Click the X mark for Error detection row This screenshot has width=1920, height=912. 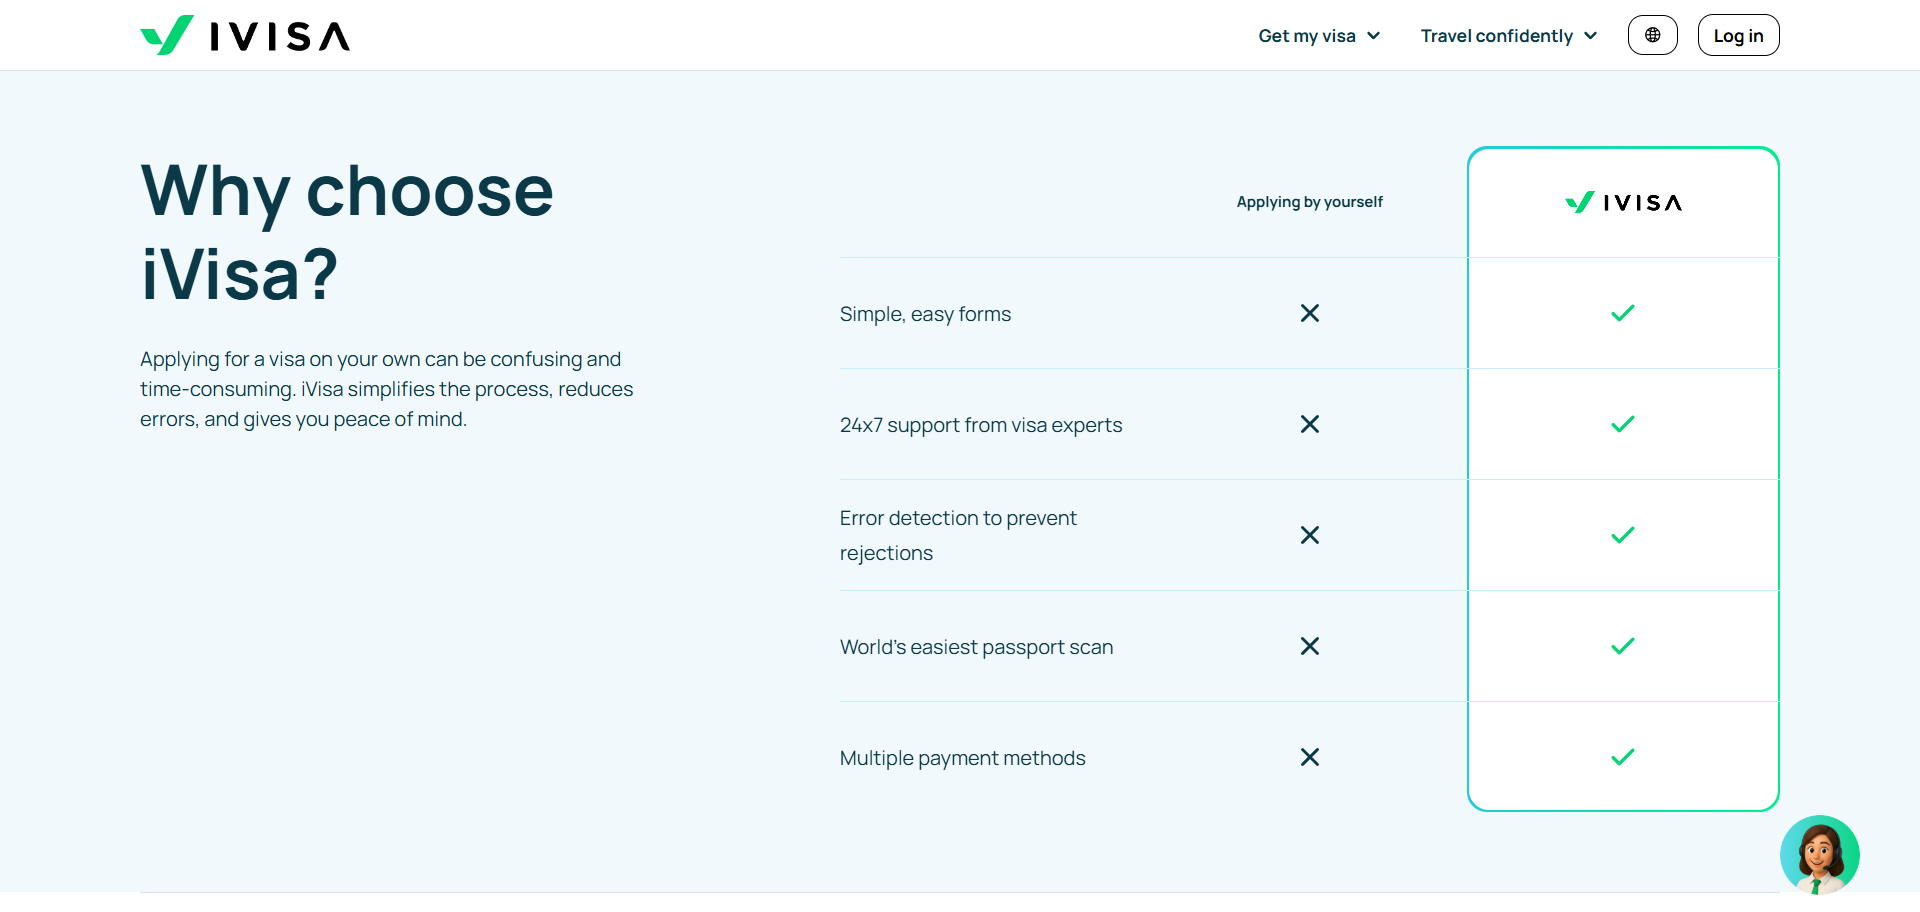click(1309, 535)
